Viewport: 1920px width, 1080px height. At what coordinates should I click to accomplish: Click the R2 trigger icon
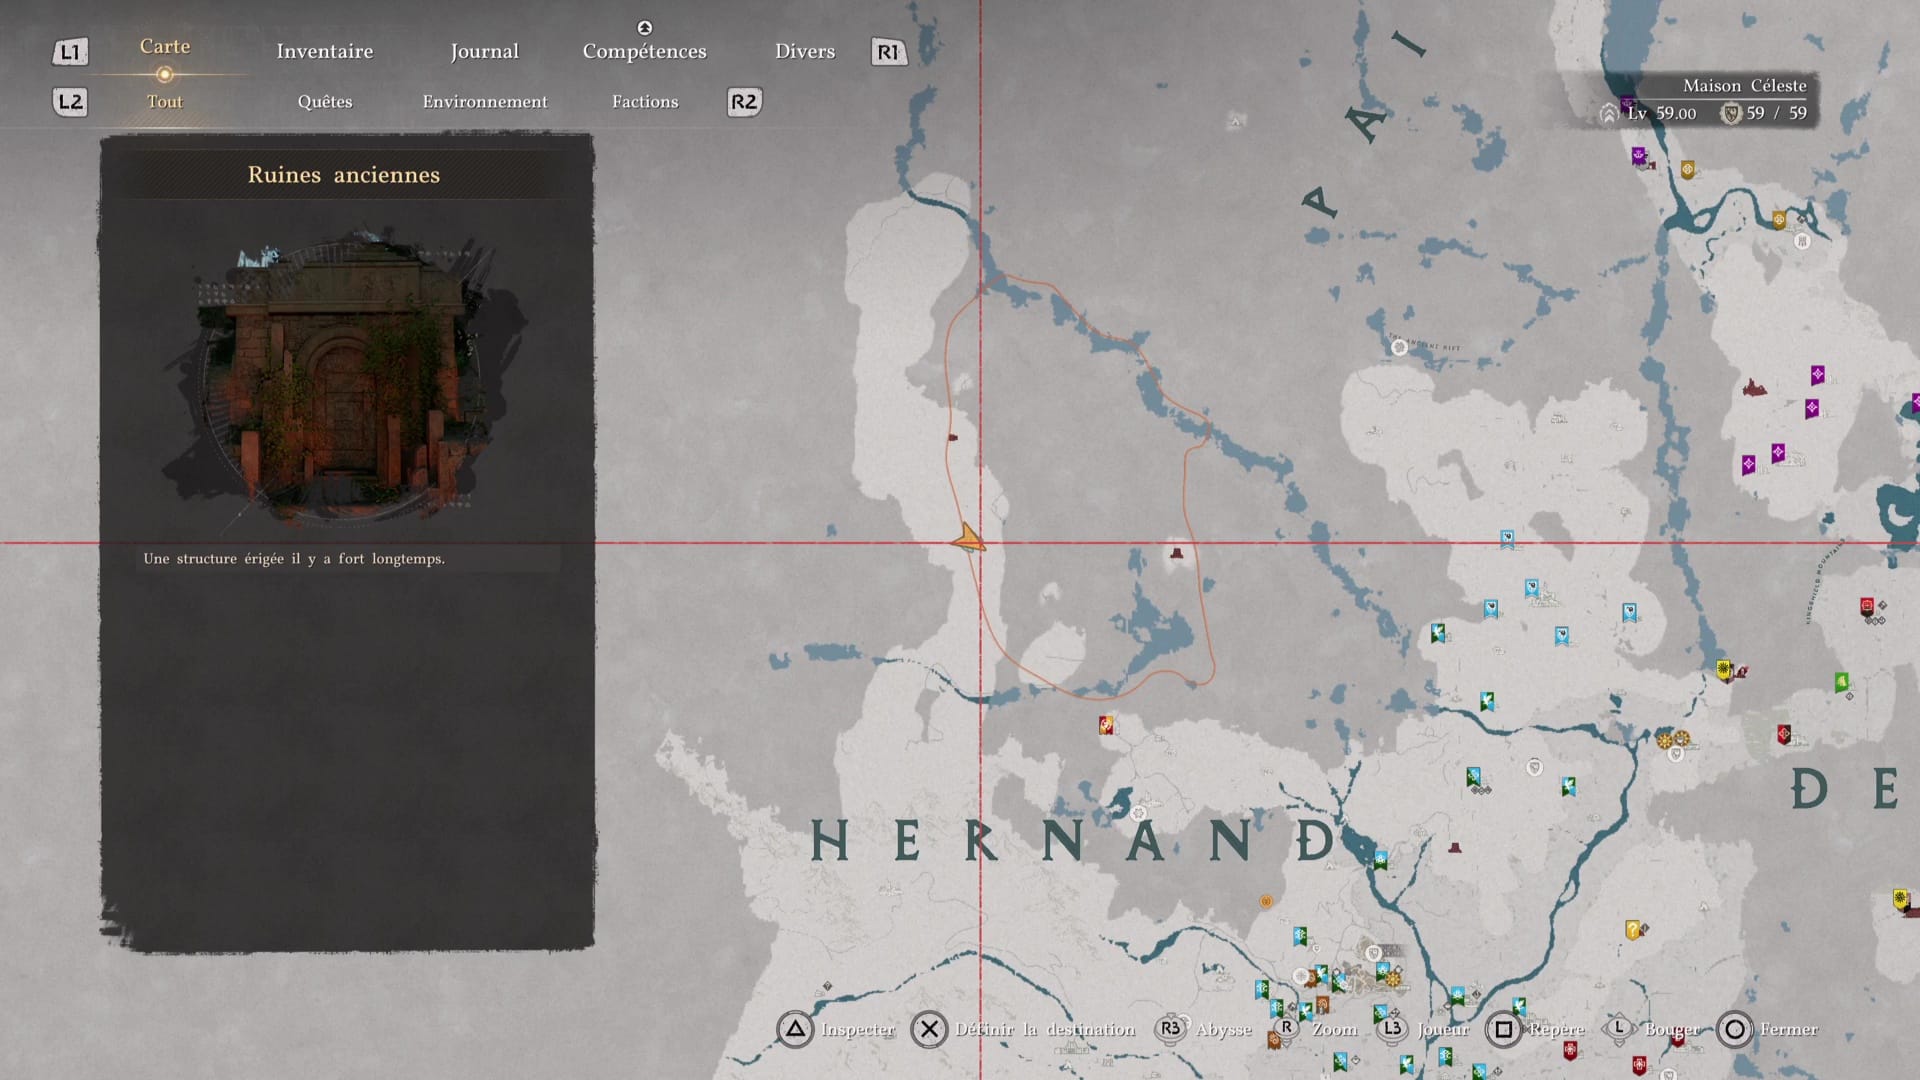[x=744, y=101]
